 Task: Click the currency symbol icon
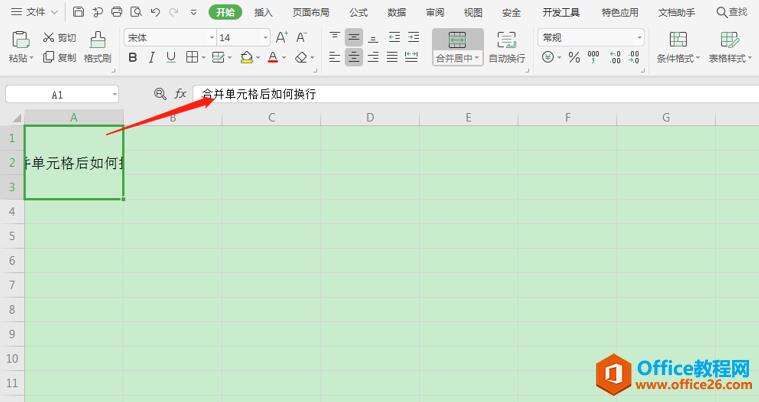tap(547, 57)
